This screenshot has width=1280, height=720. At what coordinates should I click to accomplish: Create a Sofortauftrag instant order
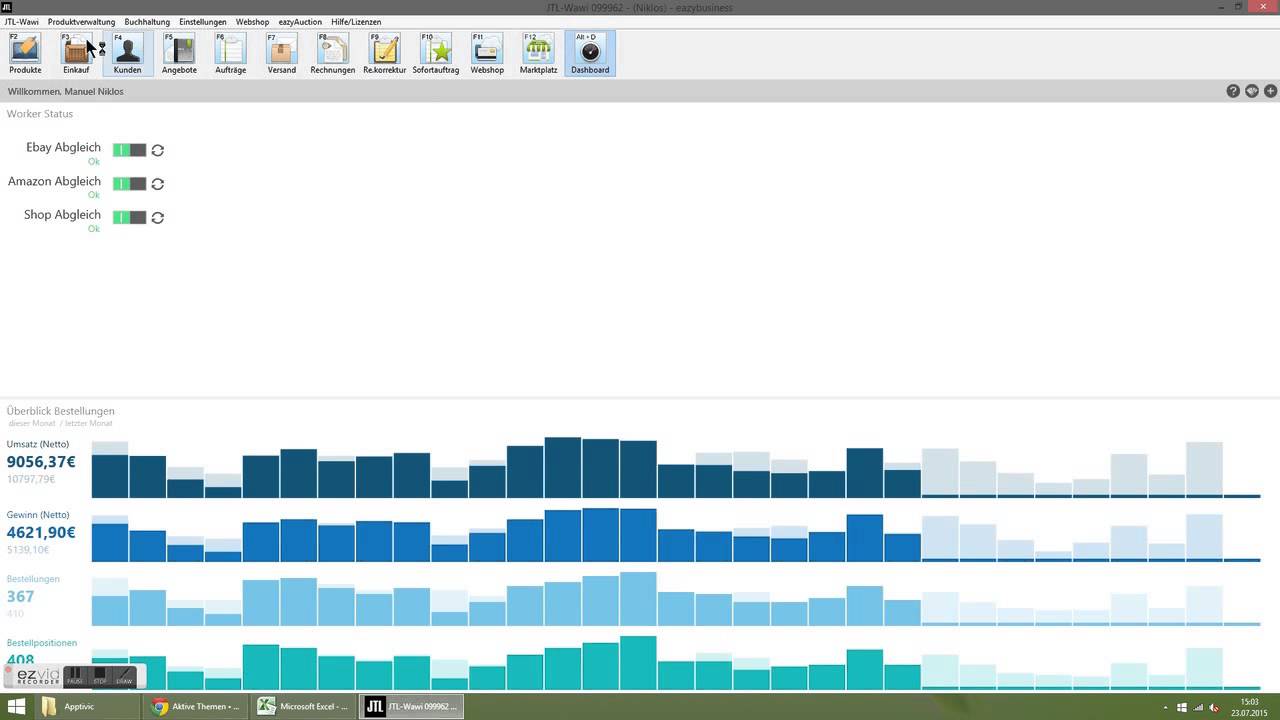435,54
